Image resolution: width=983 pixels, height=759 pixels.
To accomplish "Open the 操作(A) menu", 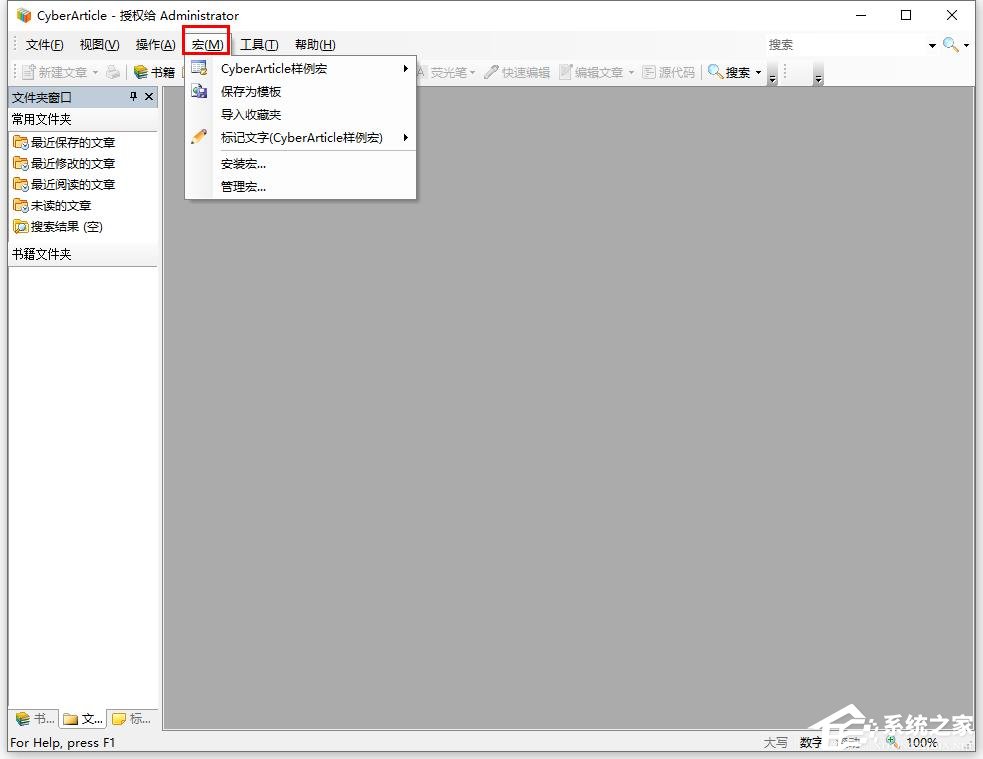I will pos(155,45).
